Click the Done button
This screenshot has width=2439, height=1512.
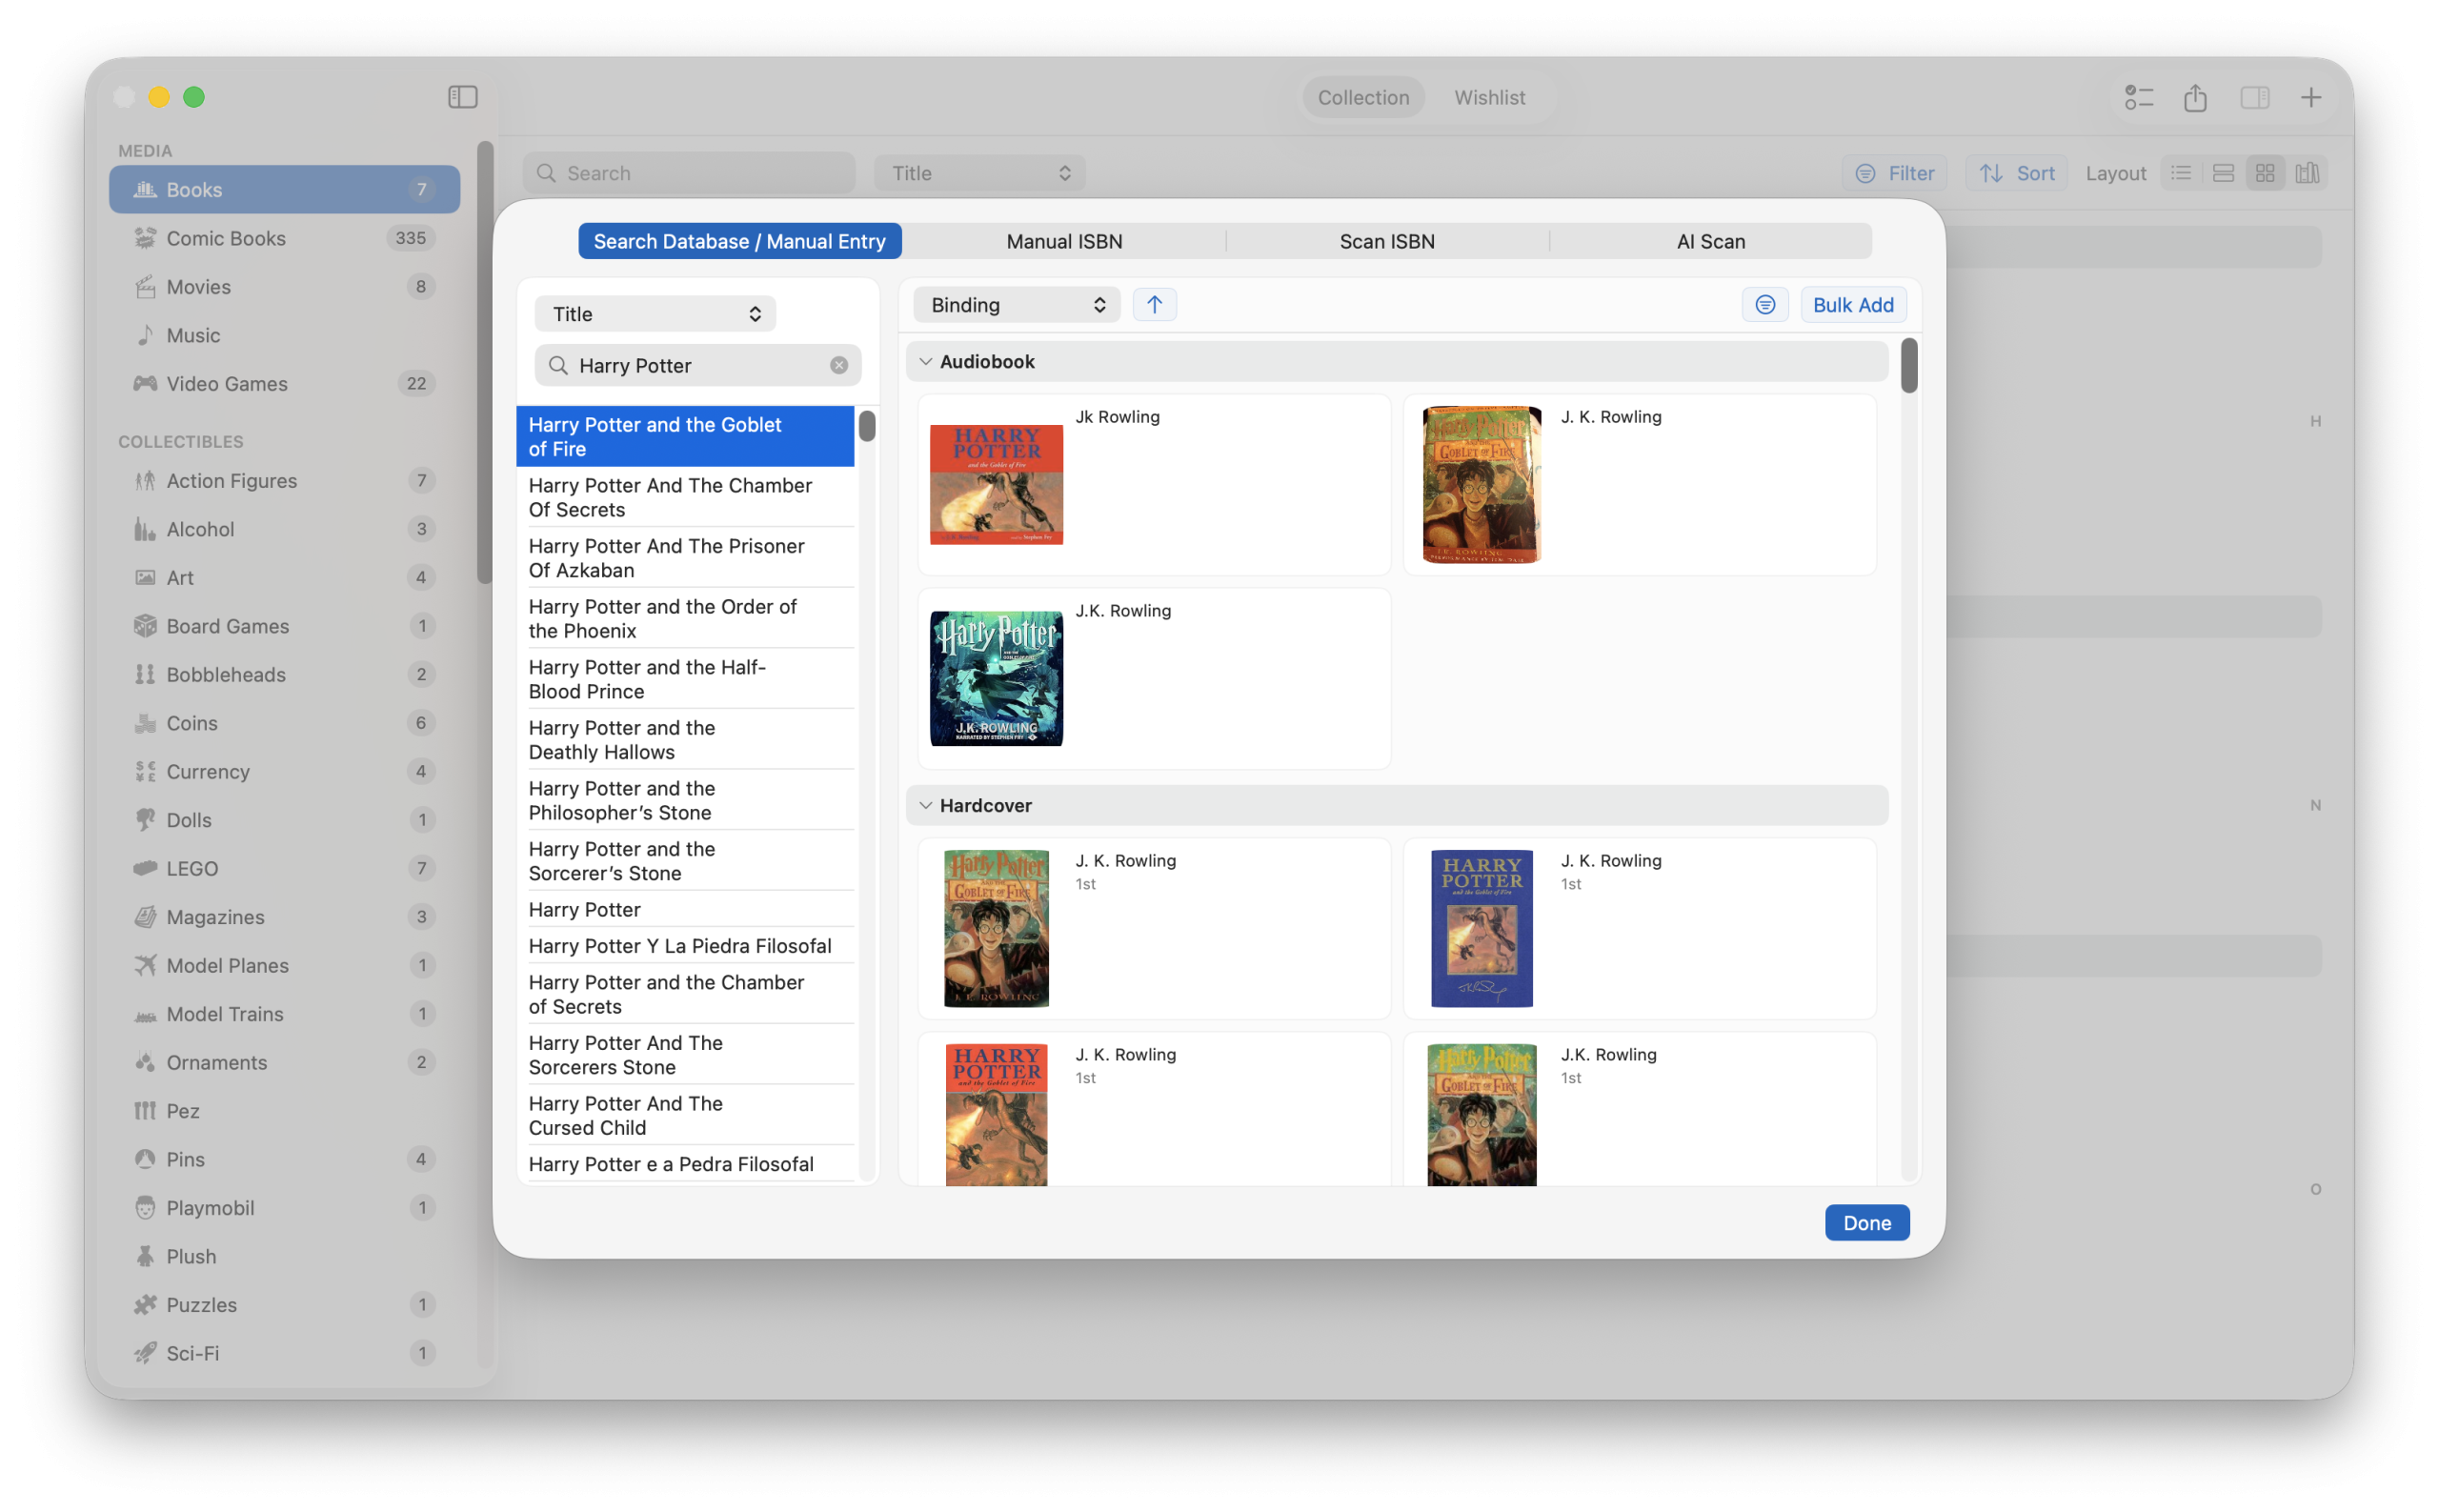pos(1866,1222)
